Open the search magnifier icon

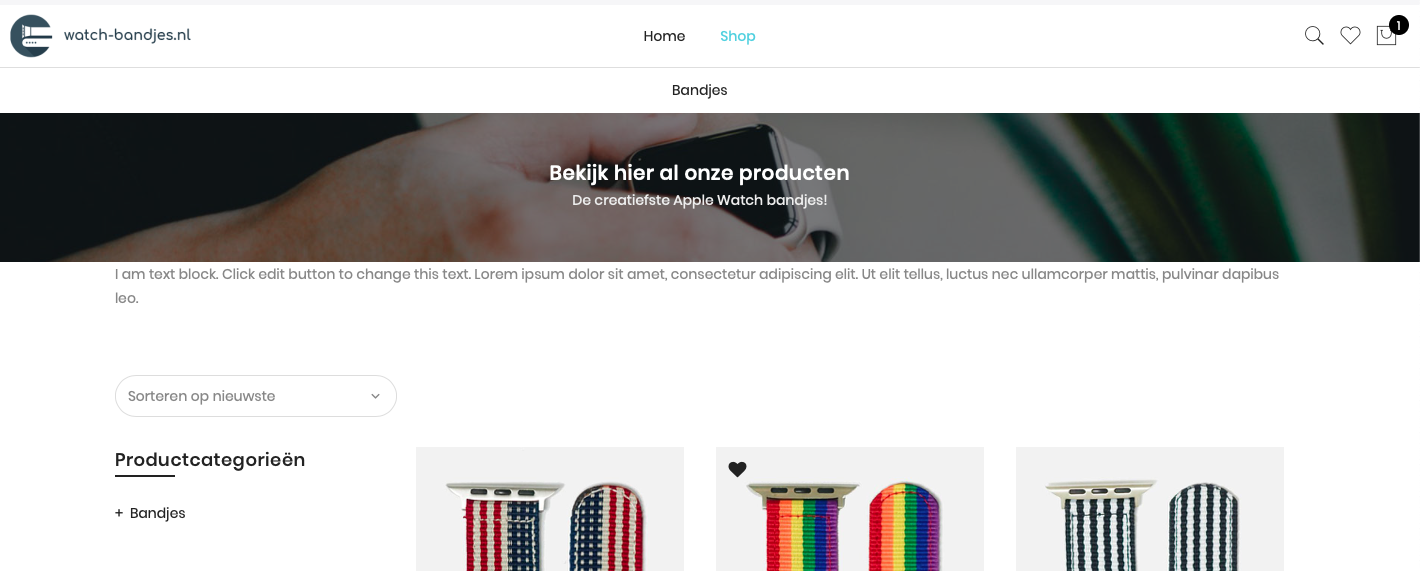tap(1314, 36)
